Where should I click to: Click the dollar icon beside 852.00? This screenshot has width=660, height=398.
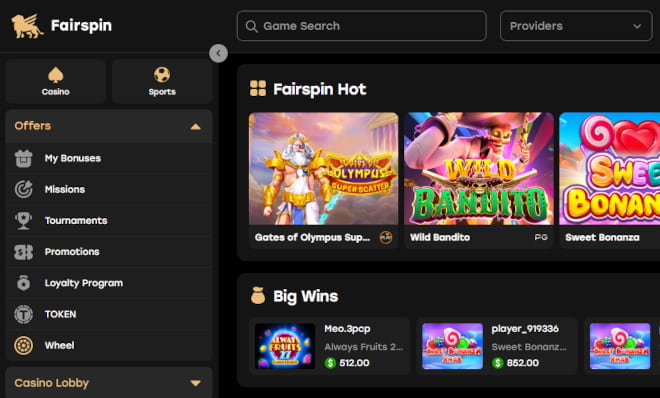point(498,363)
